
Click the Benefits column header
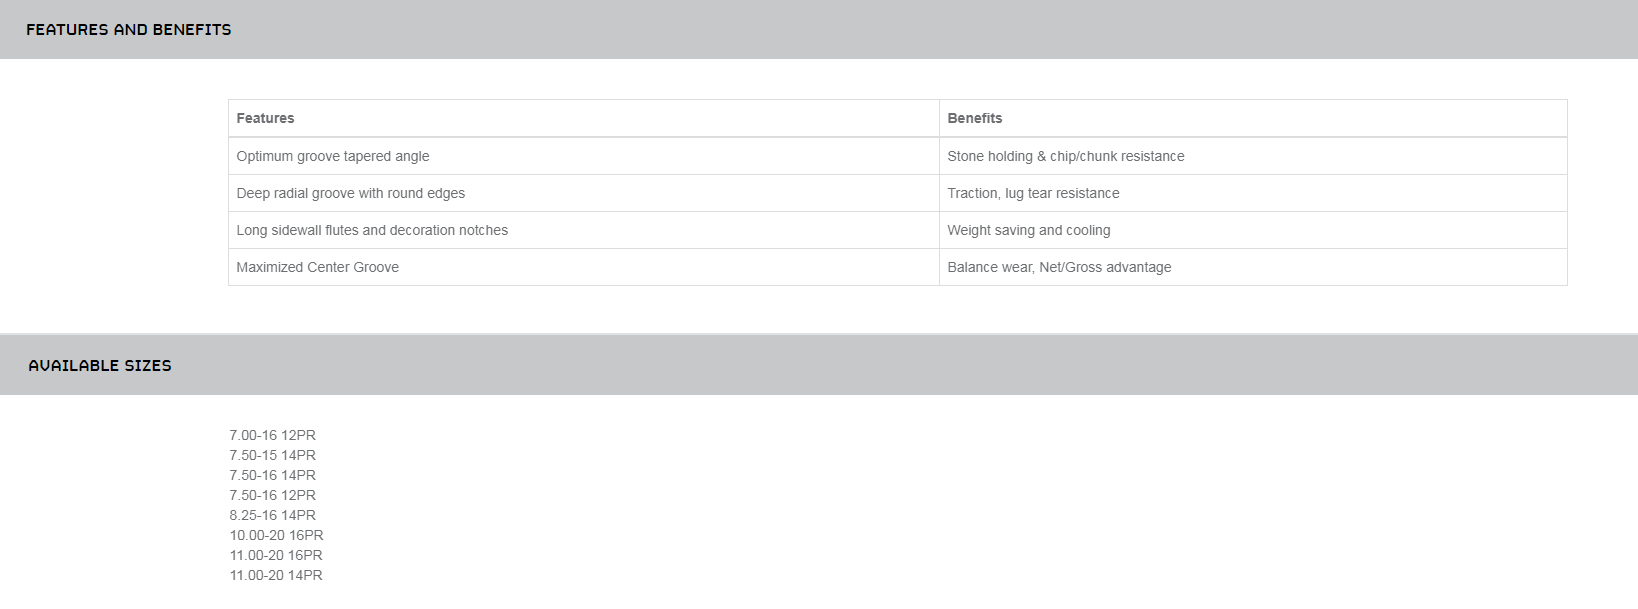(x=974, y=118)
